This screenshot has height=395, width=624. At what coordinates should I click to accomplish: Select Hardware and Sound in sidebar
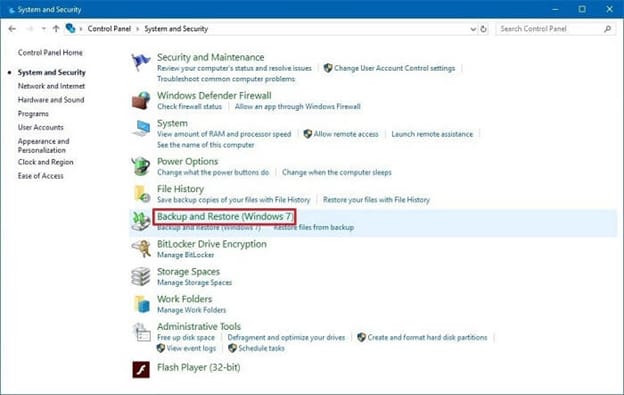(51, 99)
